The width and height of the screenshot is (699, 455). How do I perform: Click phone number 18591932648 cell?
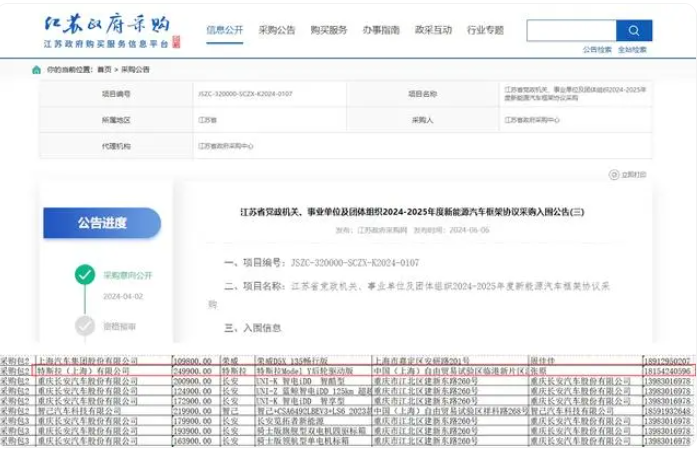point(668,411)
